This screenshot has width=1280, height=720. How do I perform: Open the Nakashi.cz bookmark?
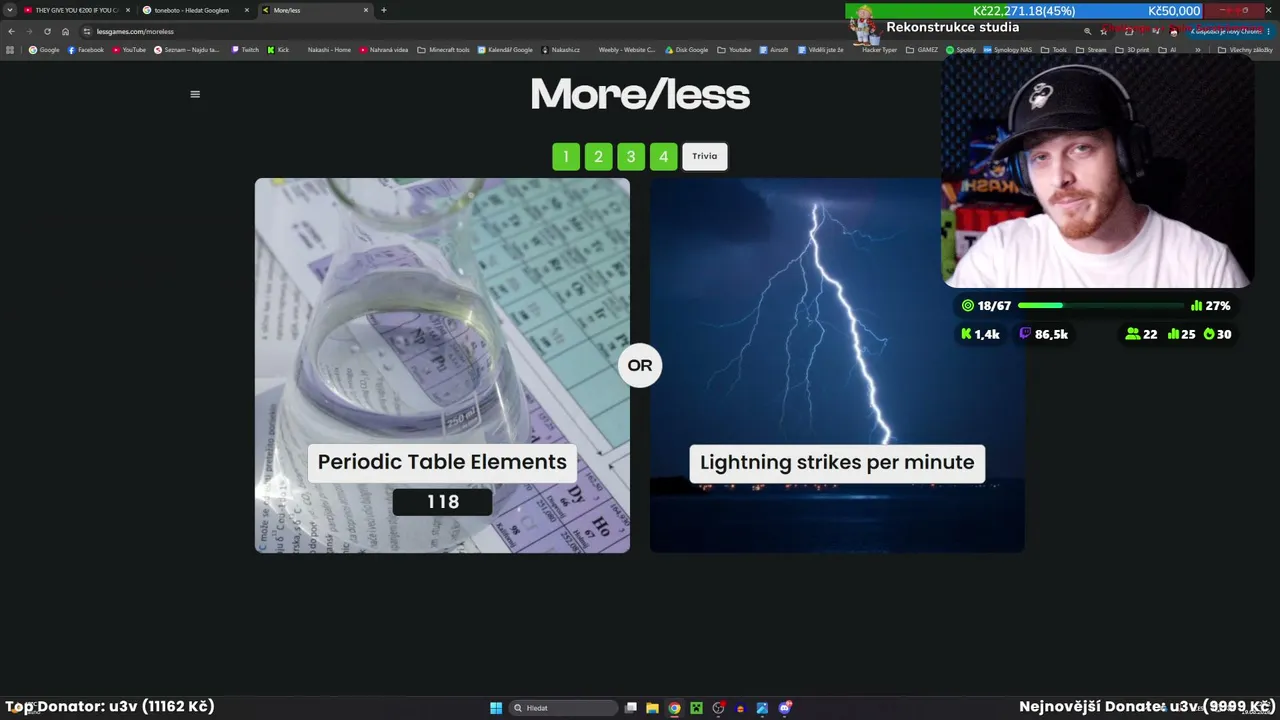point(561,50)
